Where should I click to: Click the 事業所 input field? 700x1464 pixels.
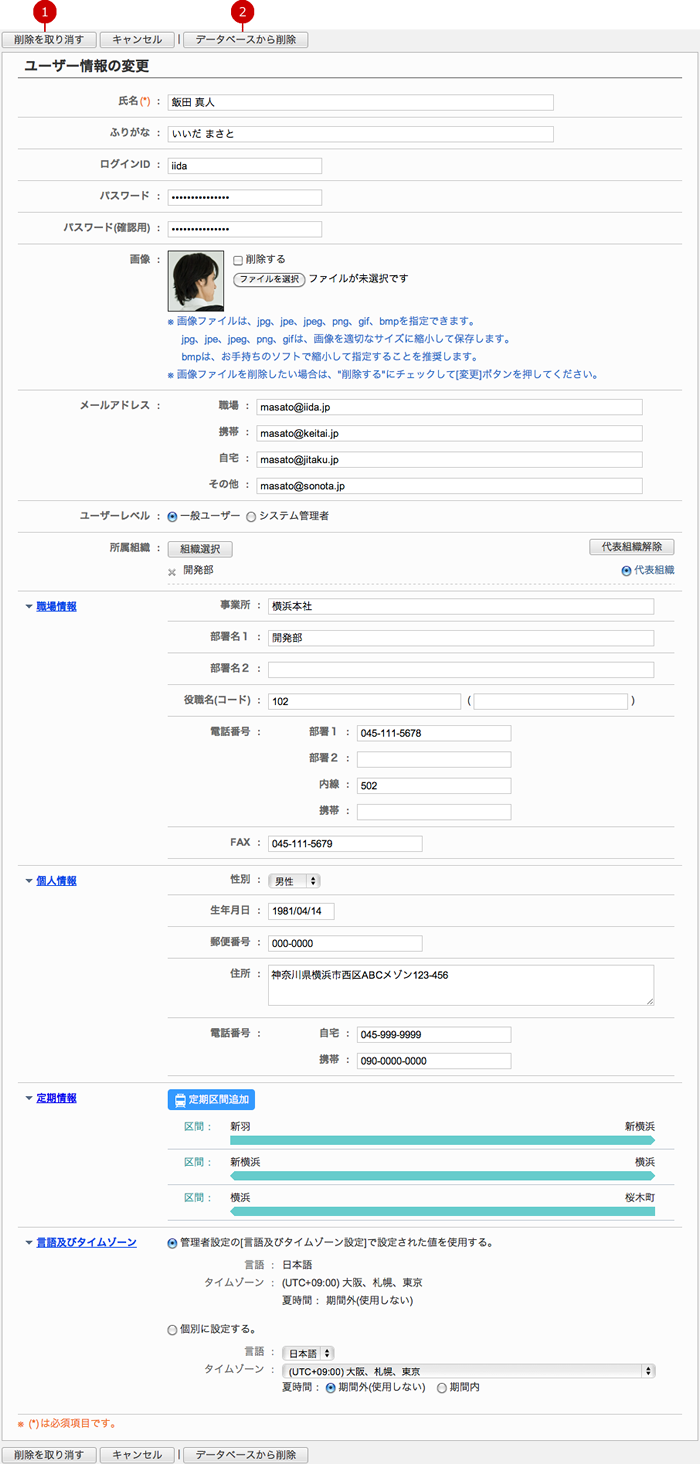click(x=461, y=606)
